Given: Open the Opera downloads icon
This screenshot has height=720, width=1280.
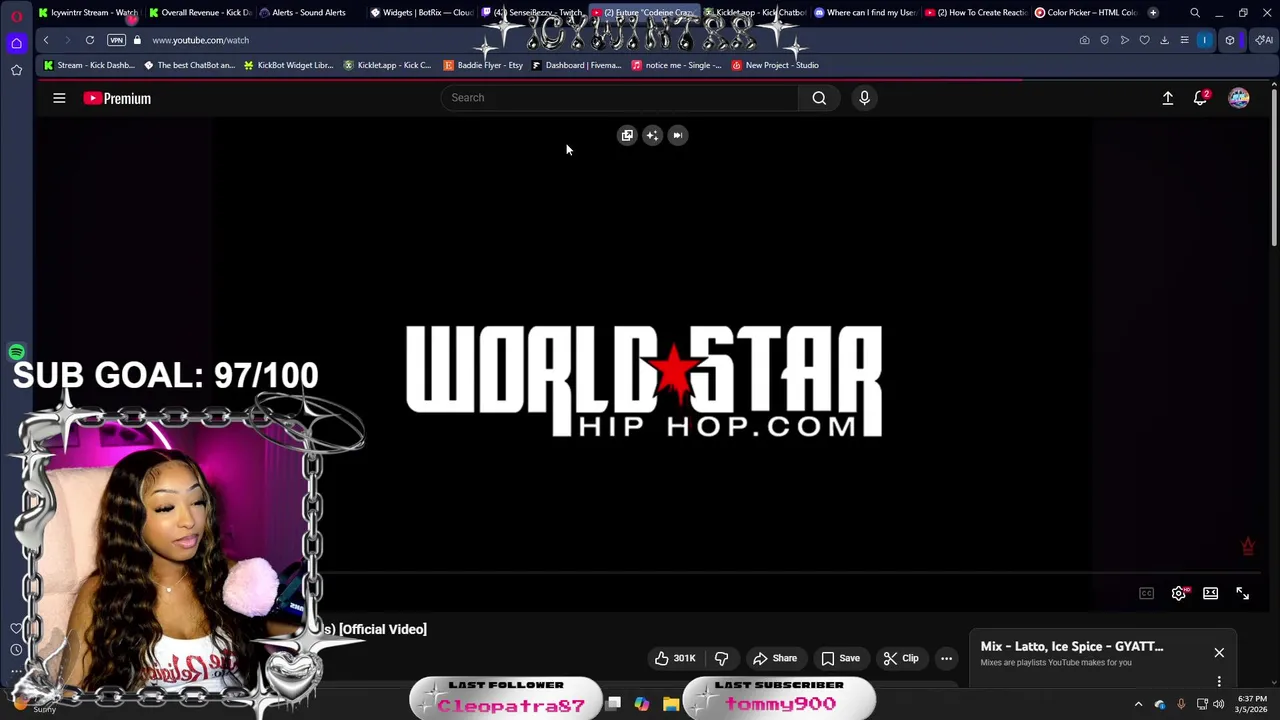Looking at the screenshot, I should pos(1164,40).
